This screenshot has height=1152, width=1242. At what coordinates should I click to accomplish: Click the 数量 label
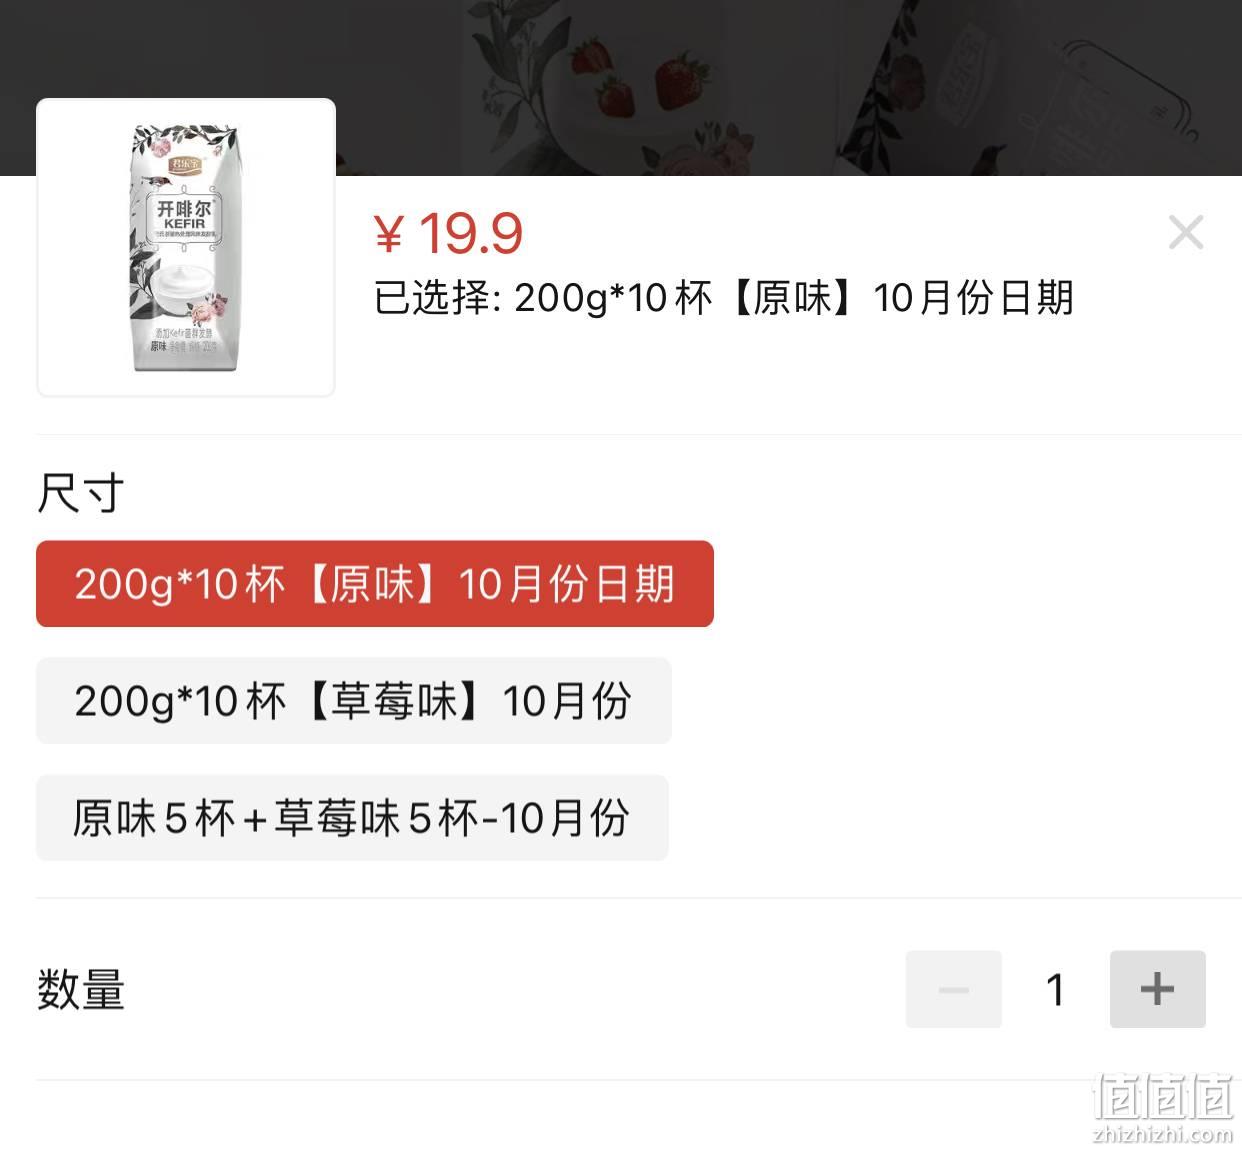(81, 989)
